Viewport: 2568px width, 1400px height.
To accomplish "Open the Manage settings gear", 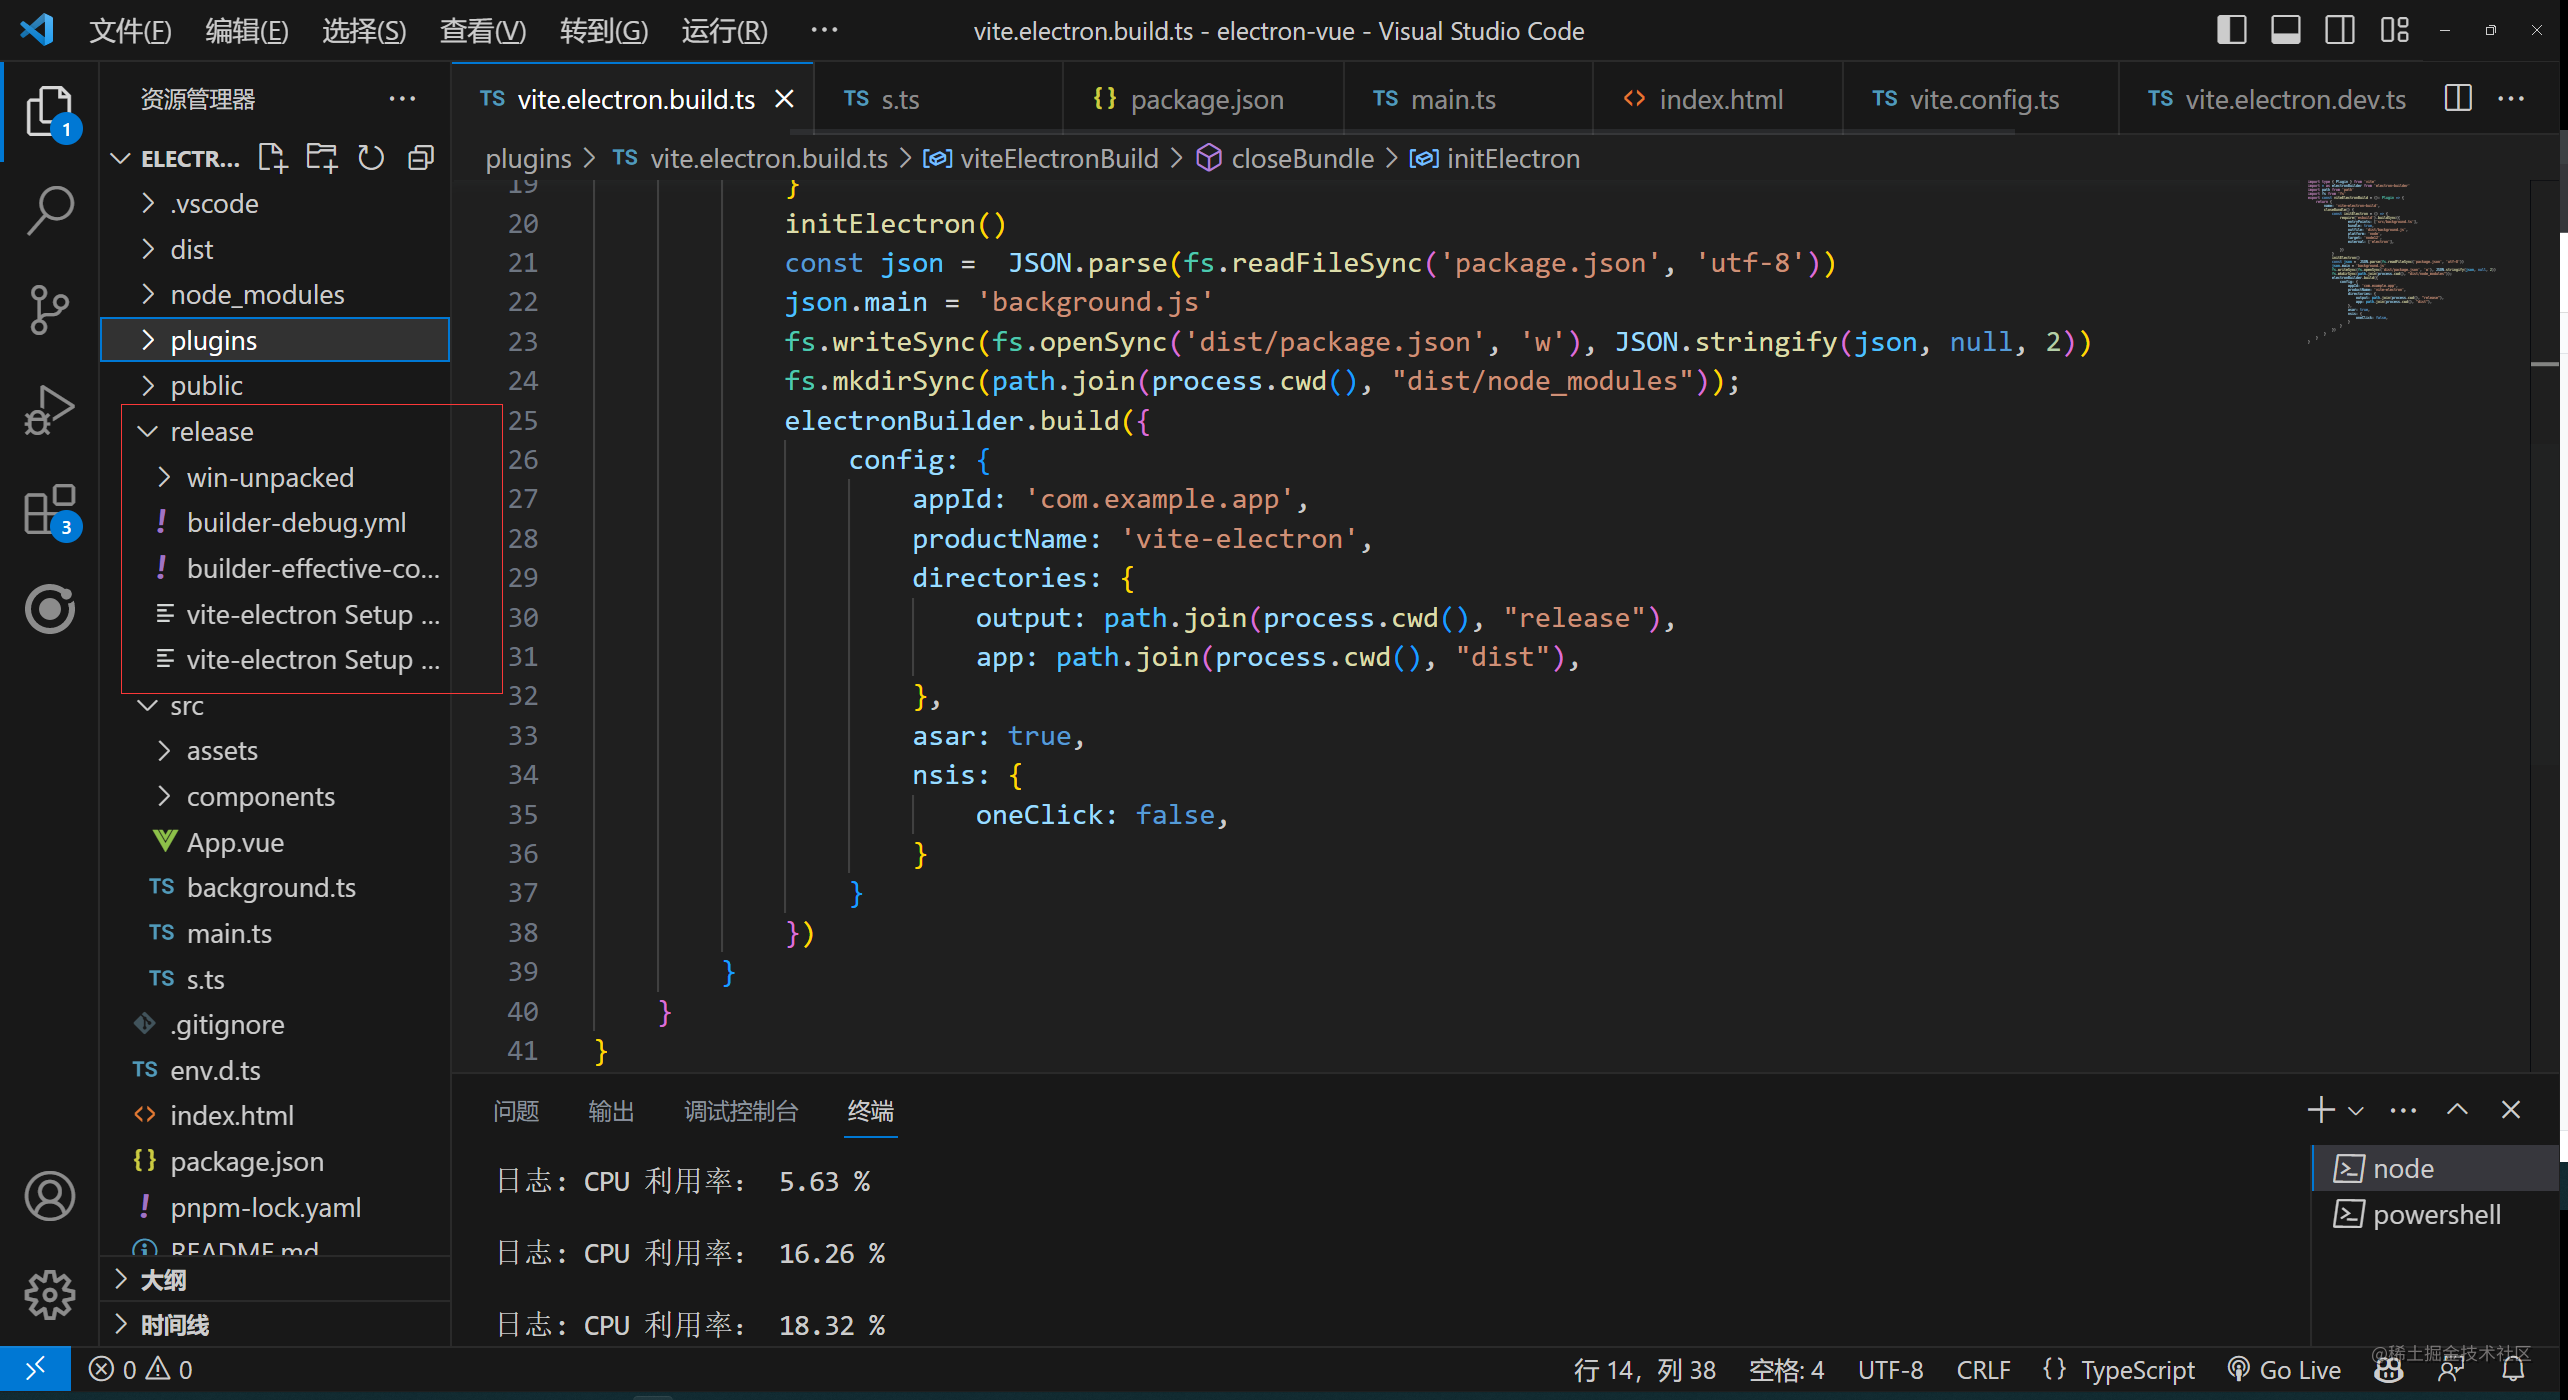I will (49, 1296).
